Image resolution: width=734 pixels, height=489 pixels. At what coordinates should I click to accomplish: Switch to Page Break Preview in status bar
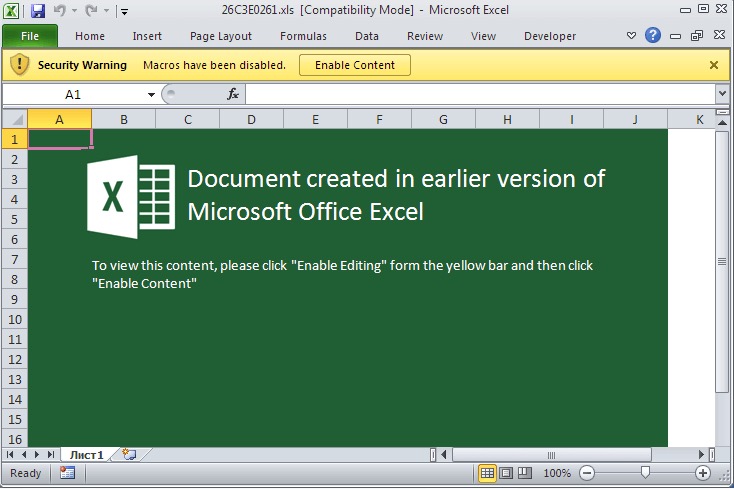[524, 473]
